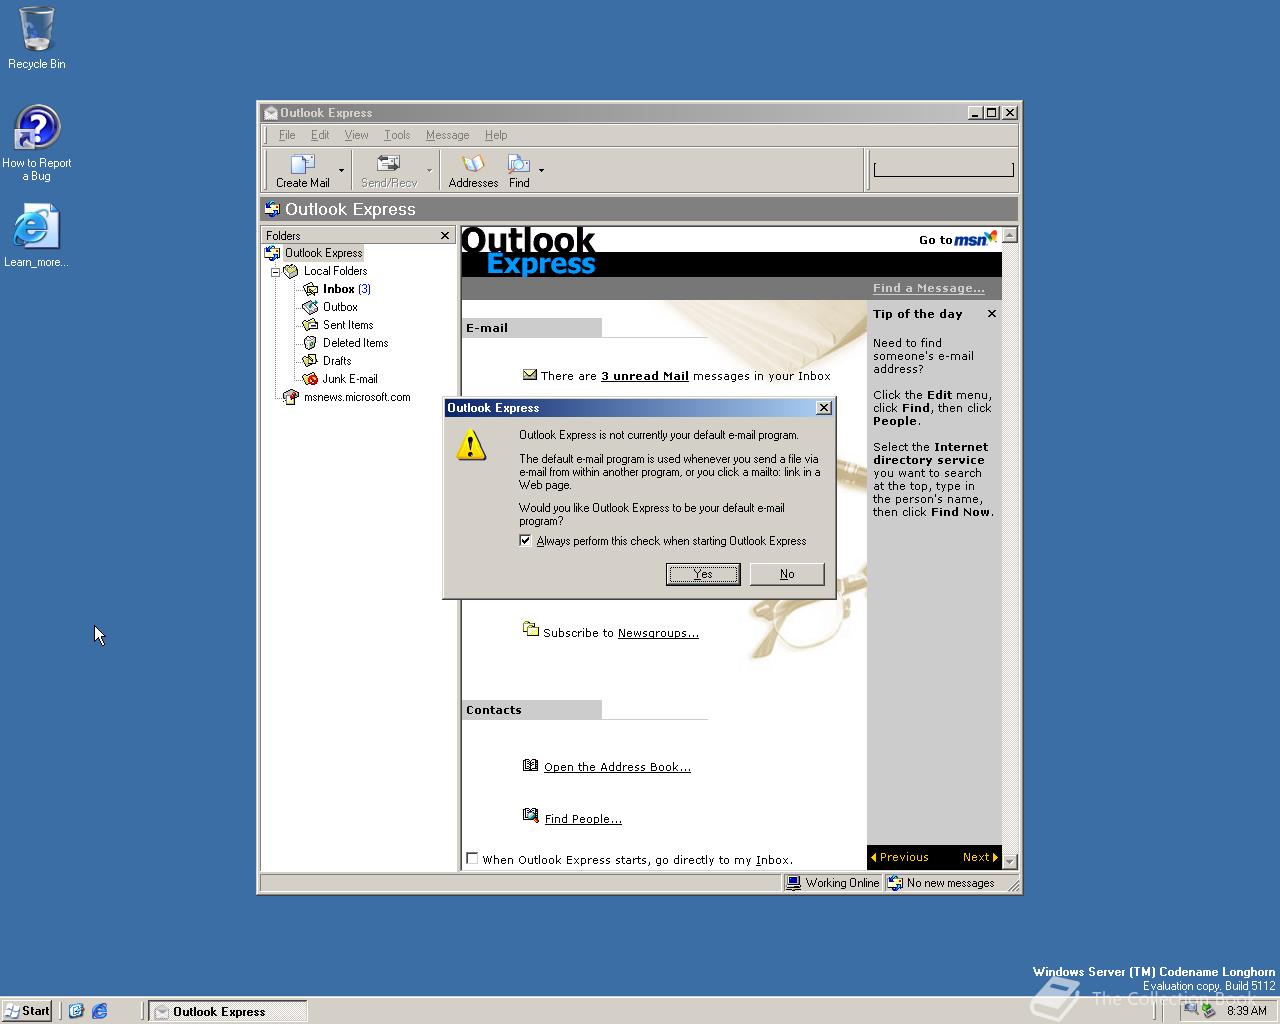Click Yes in default program dialog
The width and height of the screenshot is (1280, 1024).
pos(703,574)
